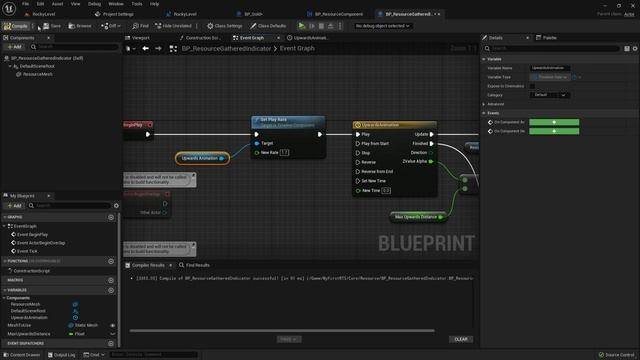
Task: Click the Compile toolbar button
Action: pos(16,26)
